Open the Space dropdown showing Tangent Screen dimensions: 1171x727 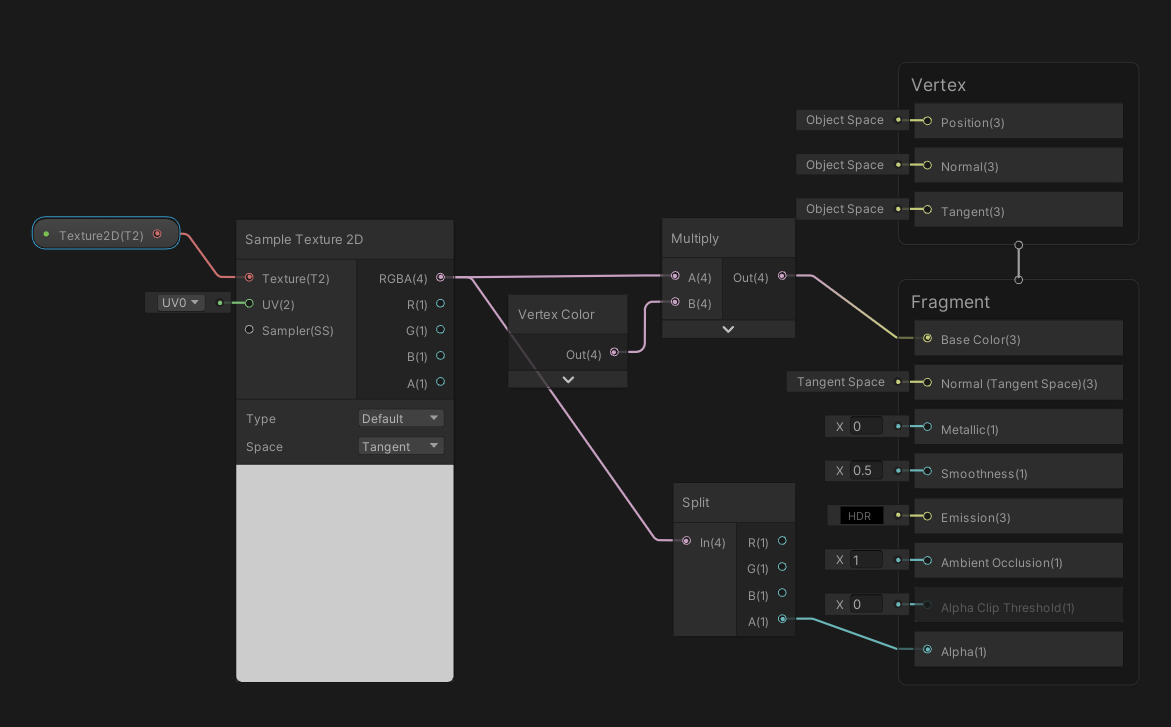(x=401, y=446)
